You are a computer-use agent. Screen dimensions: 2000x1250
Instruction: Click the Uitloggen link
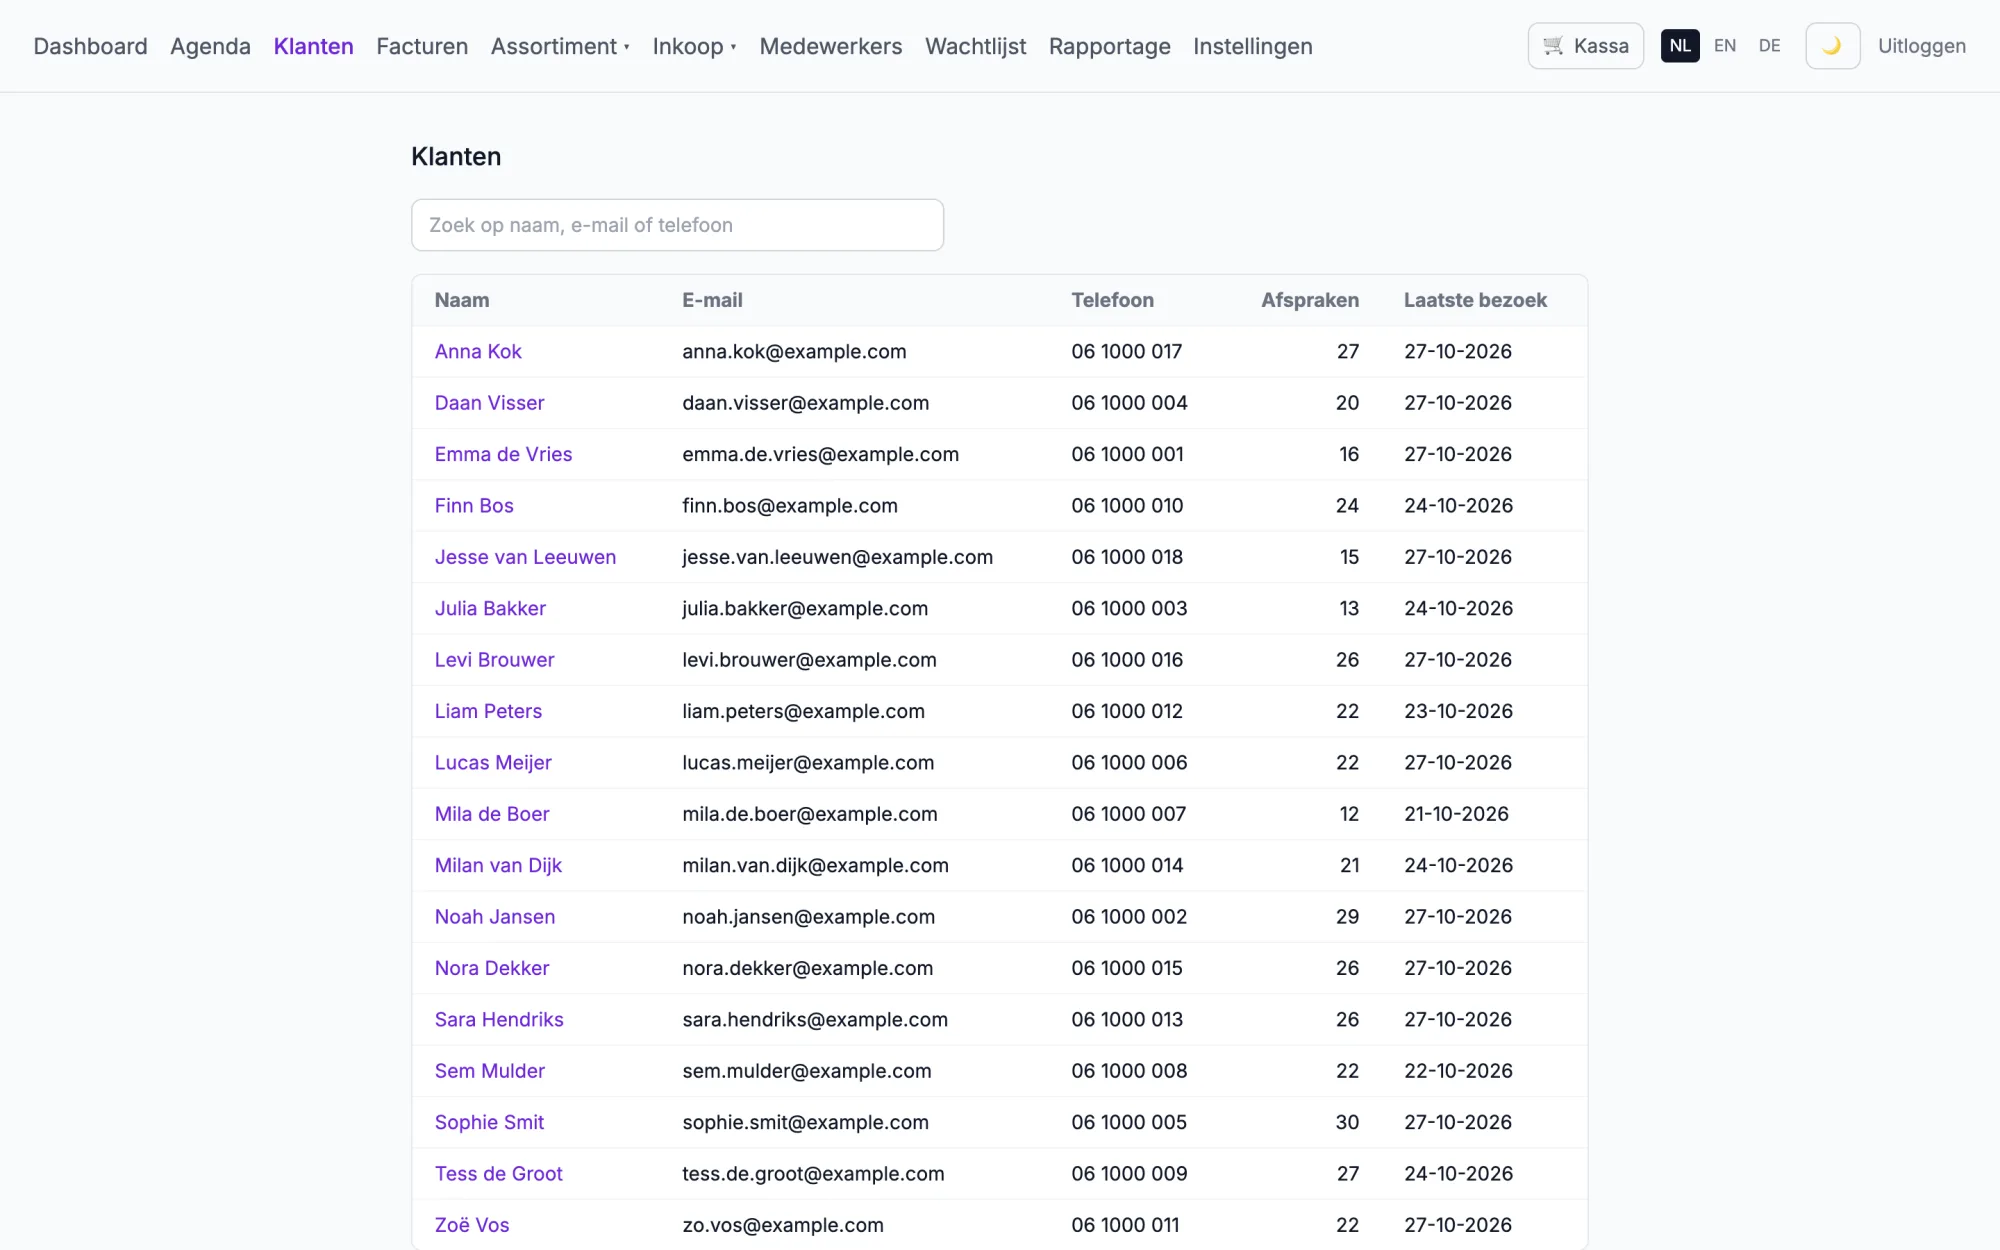(1921, 46)
